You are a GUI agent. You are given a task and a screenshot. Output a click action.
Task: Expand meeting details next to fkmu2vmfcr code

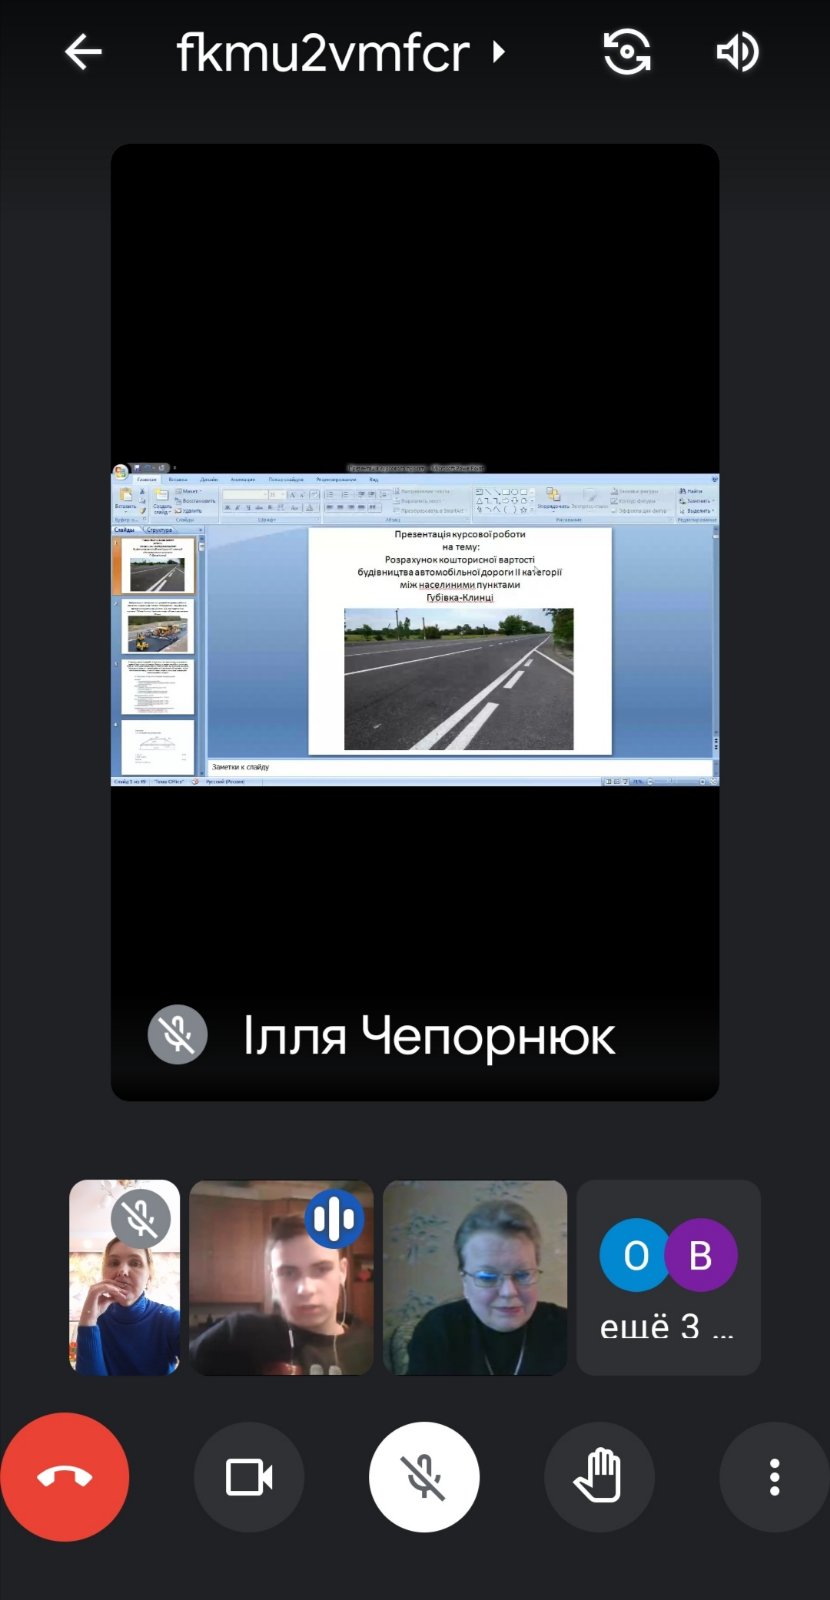498,52
